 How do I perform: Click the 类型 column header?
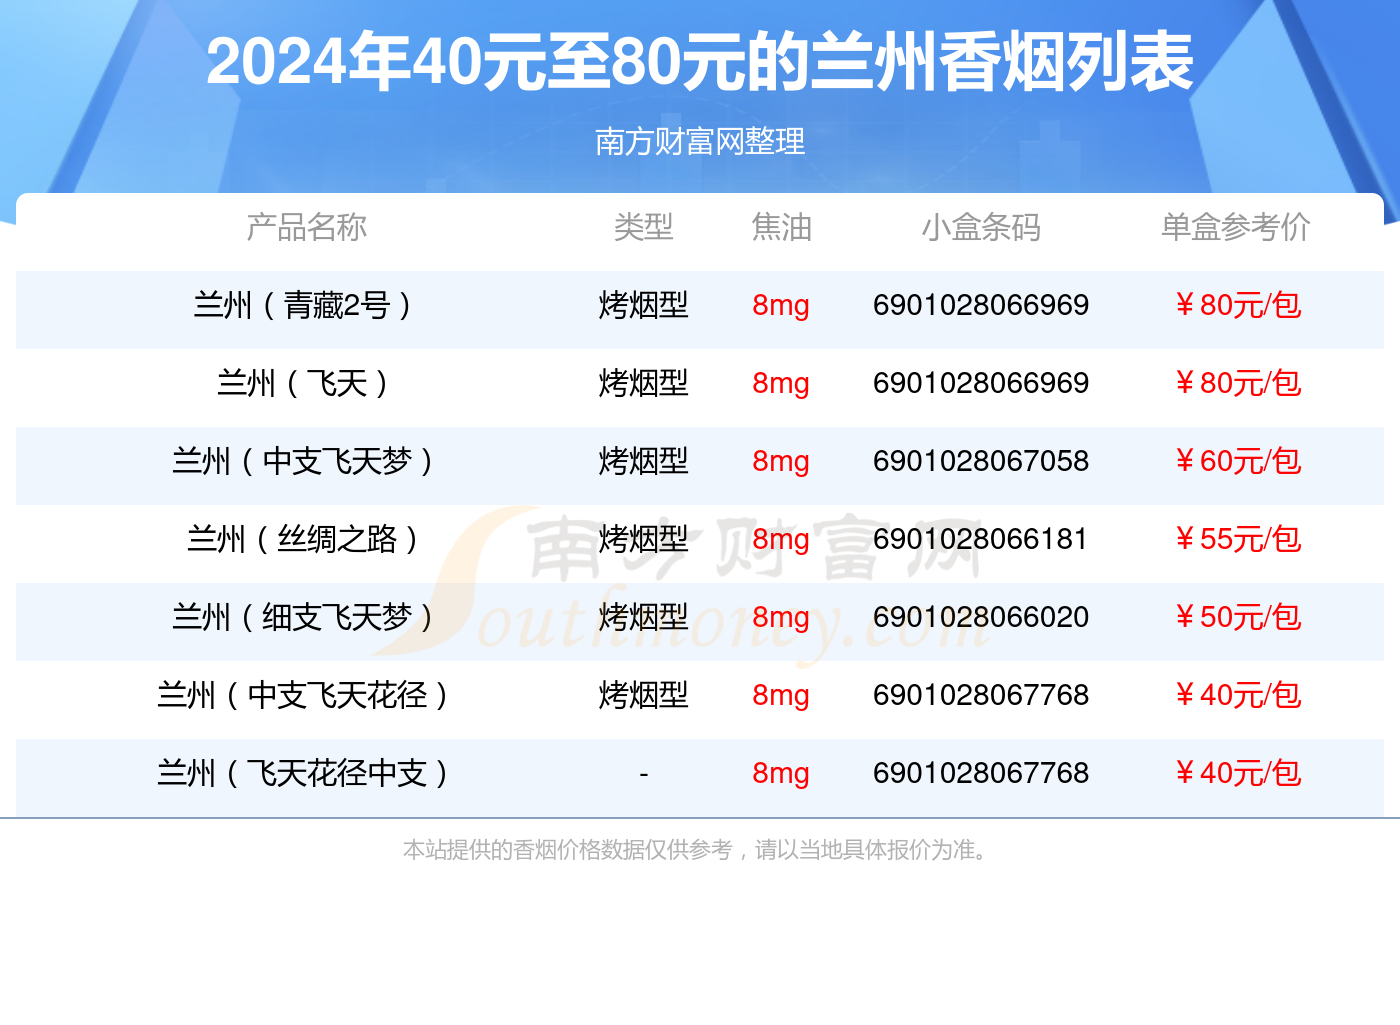click(x=644, y=227)
